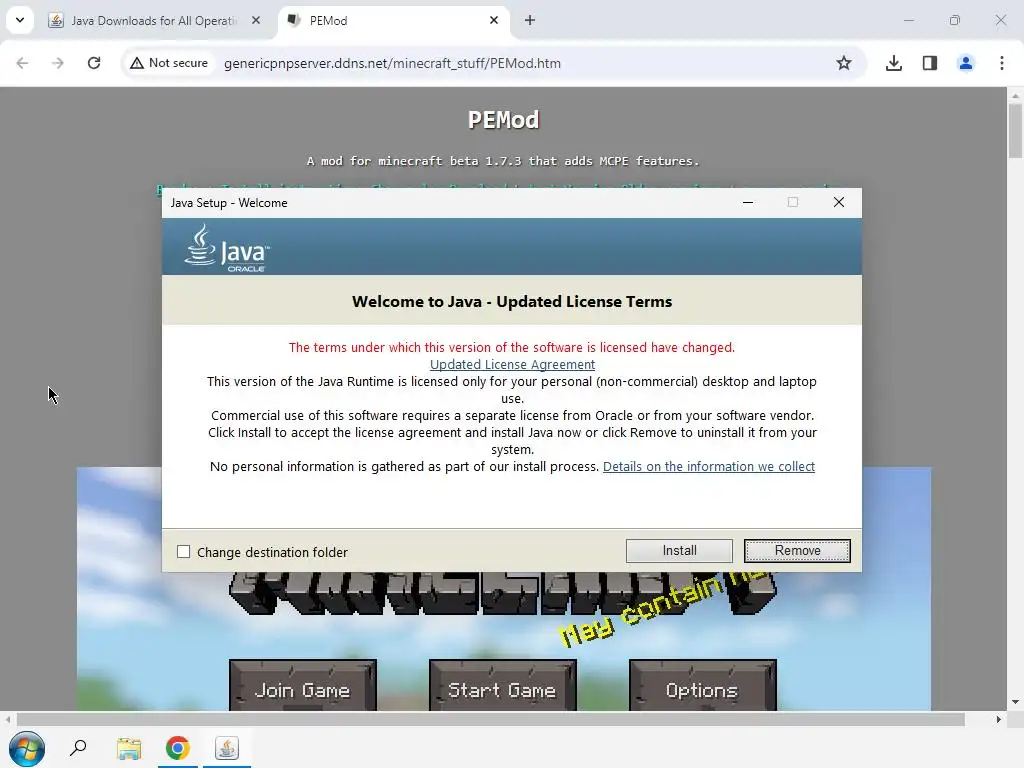Open File Explorer from taskbar
This screenshot has height=768, width=1024.
pos(129,748)
